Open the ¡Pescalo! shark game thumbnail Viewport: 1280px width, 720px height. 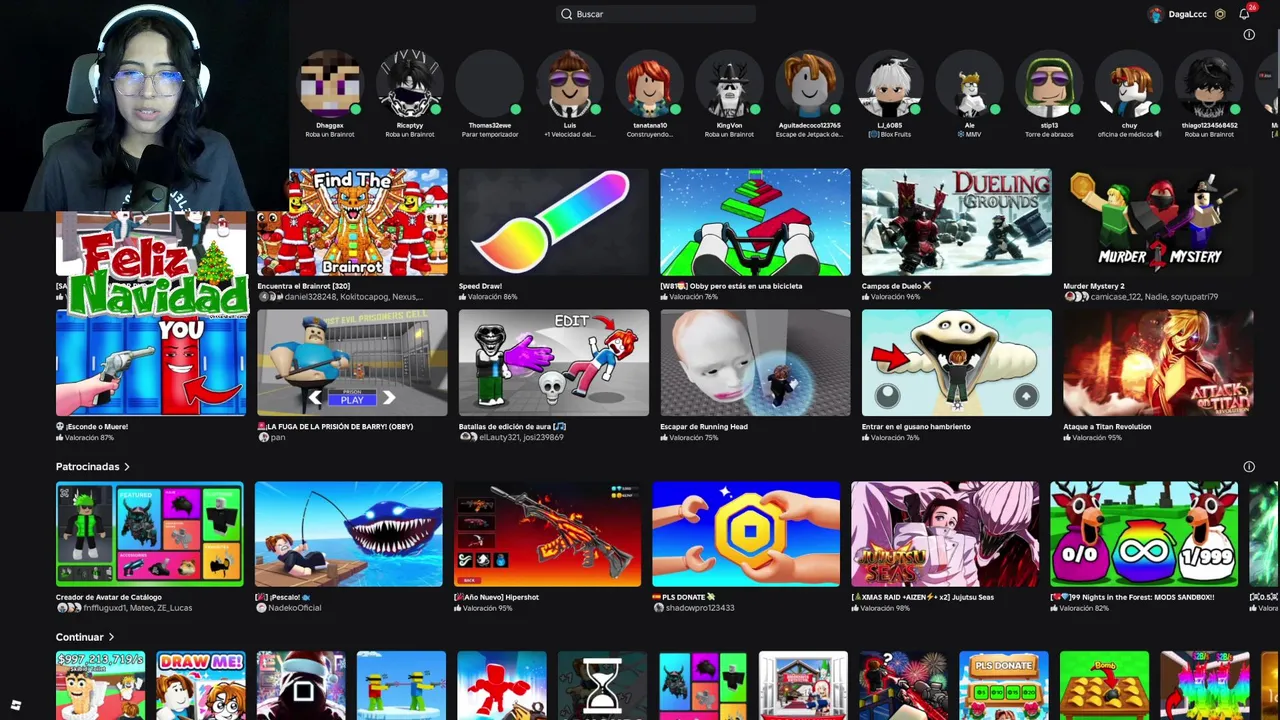[x=348, y=534]
